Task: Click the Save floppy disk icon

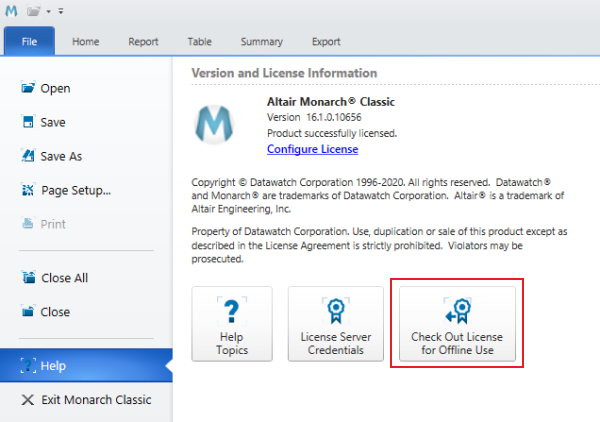Action: click(28, 122)
